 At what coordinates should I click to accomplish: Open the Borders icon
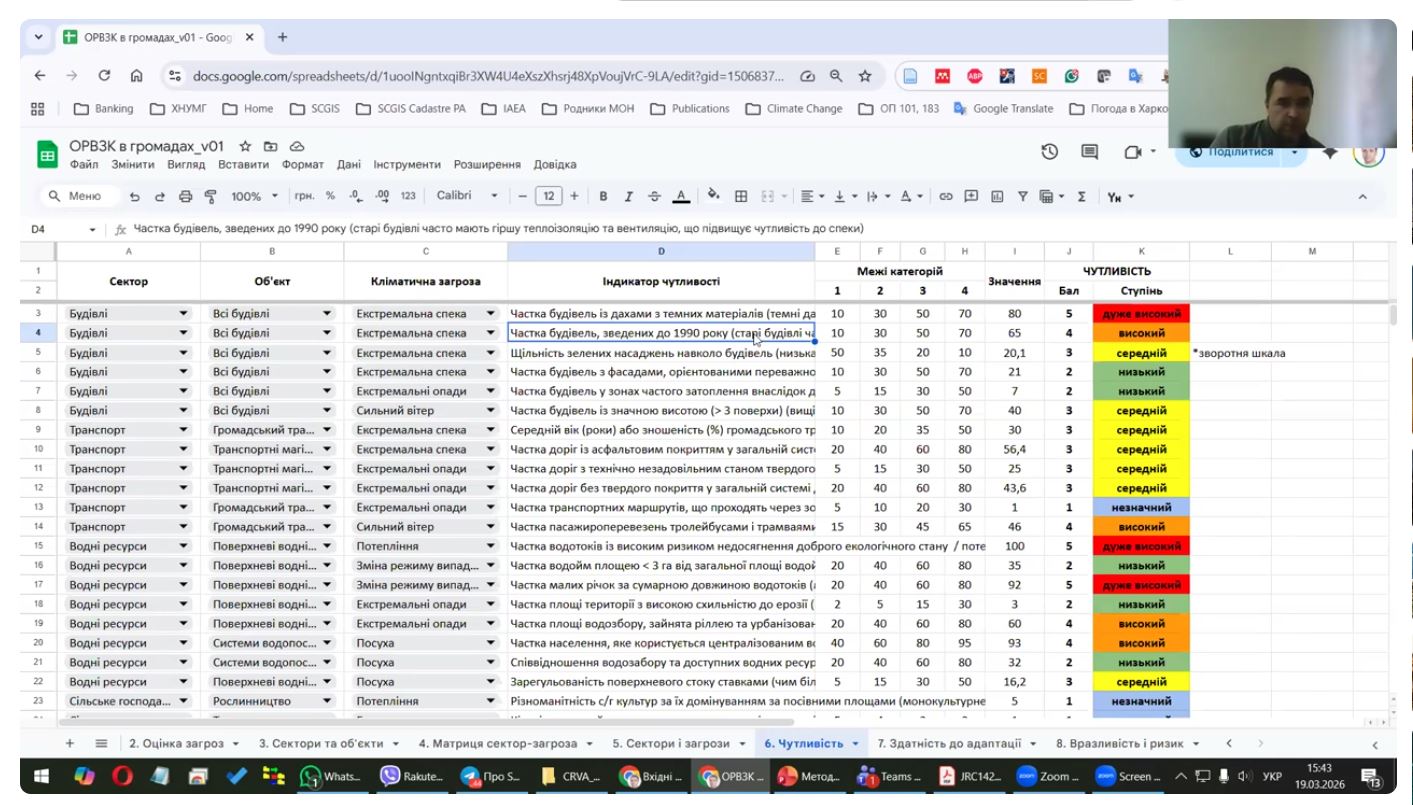(x=741, y=197)
